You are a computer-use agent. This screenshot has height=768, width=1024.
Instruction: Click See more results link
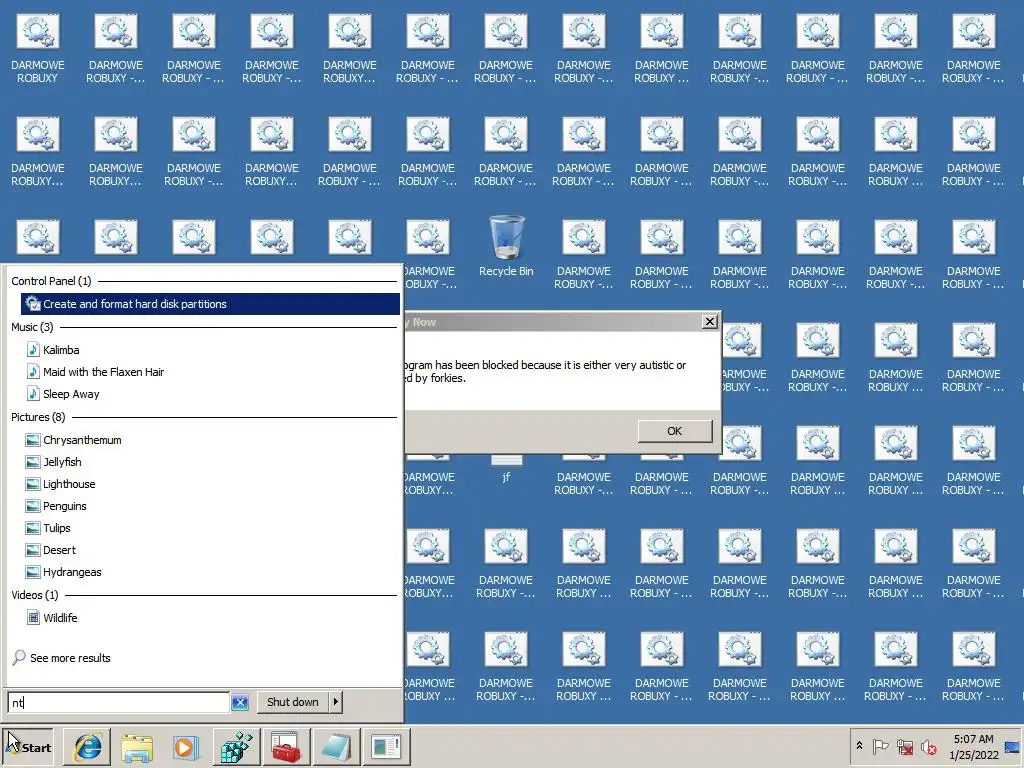[x=70, y=658]
